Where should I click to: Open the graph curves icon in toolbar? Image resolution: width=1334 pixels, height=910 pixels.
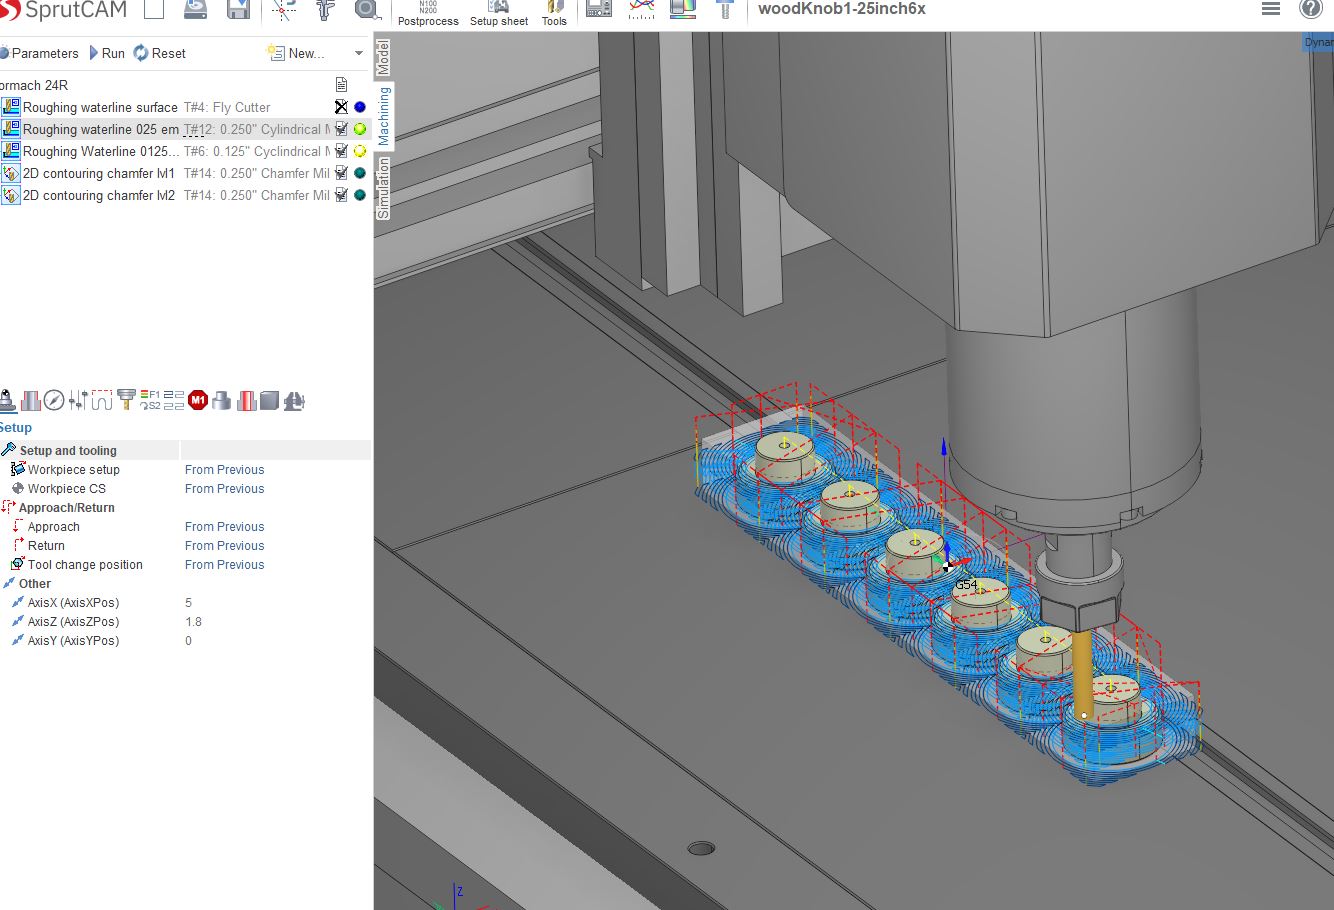coord(641,9)
